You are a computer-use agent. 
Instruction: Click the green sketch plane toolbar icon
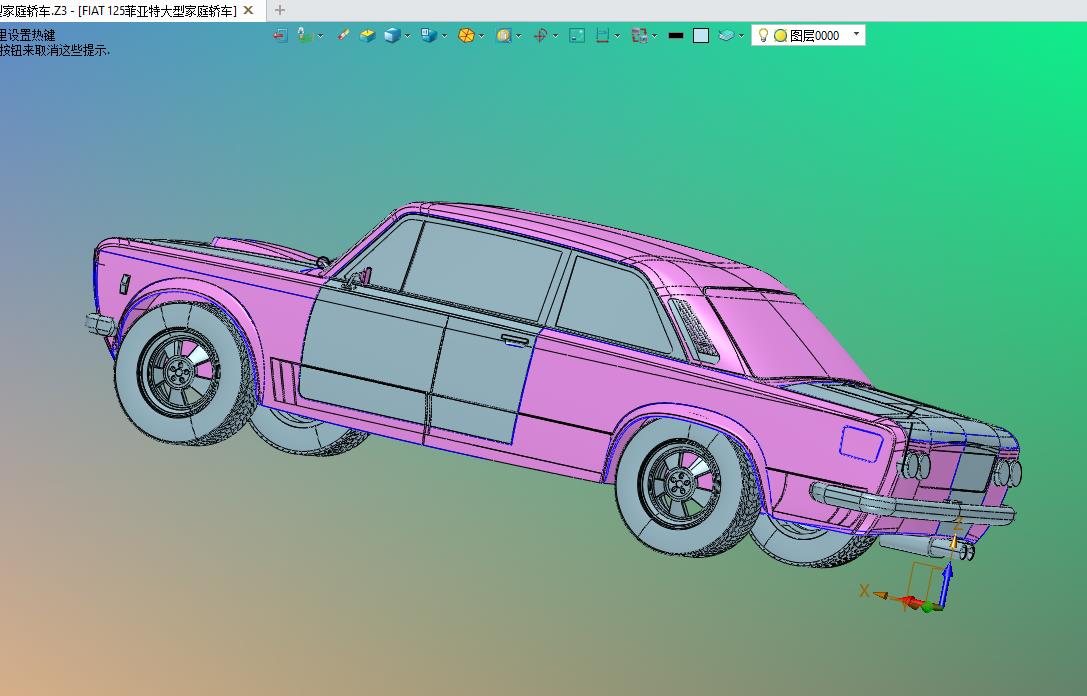304,35
